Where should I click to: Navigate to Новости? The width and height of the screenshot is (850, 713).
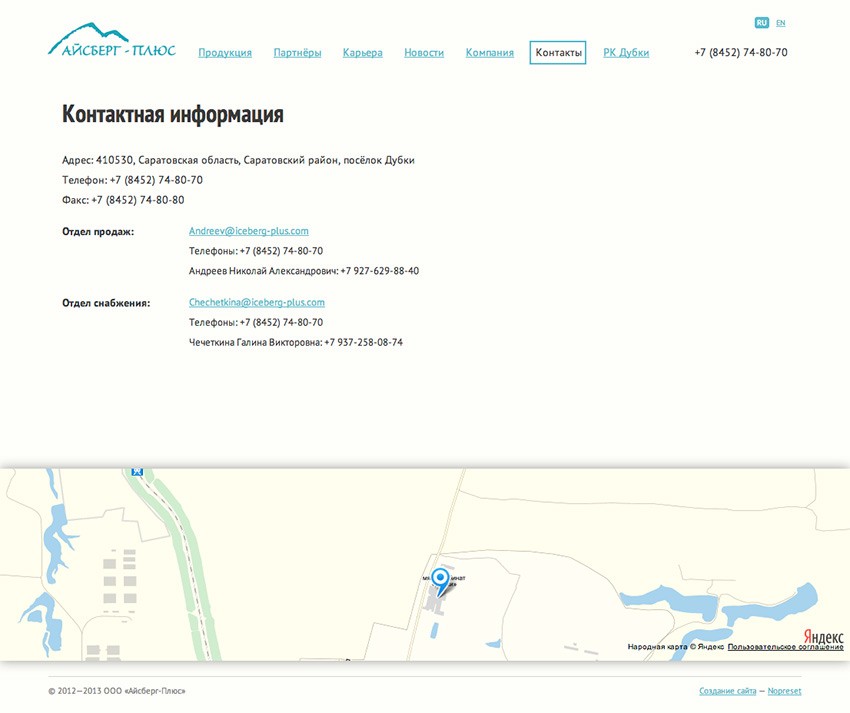pos(424,53)
